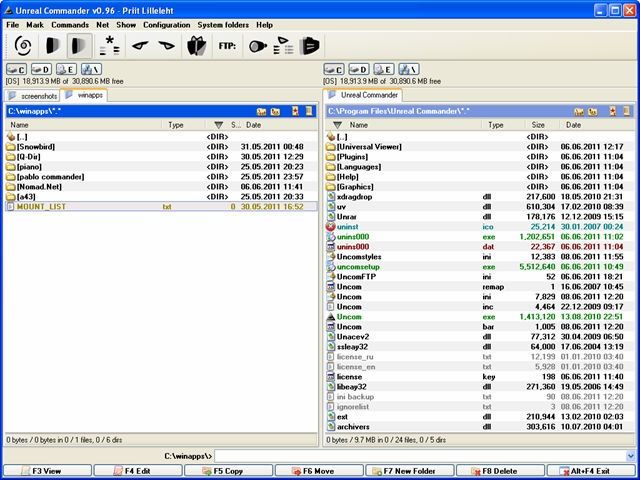Screen dimensions: 640x480
Task: Open history icon in left path bar
Action: (309, 111)
